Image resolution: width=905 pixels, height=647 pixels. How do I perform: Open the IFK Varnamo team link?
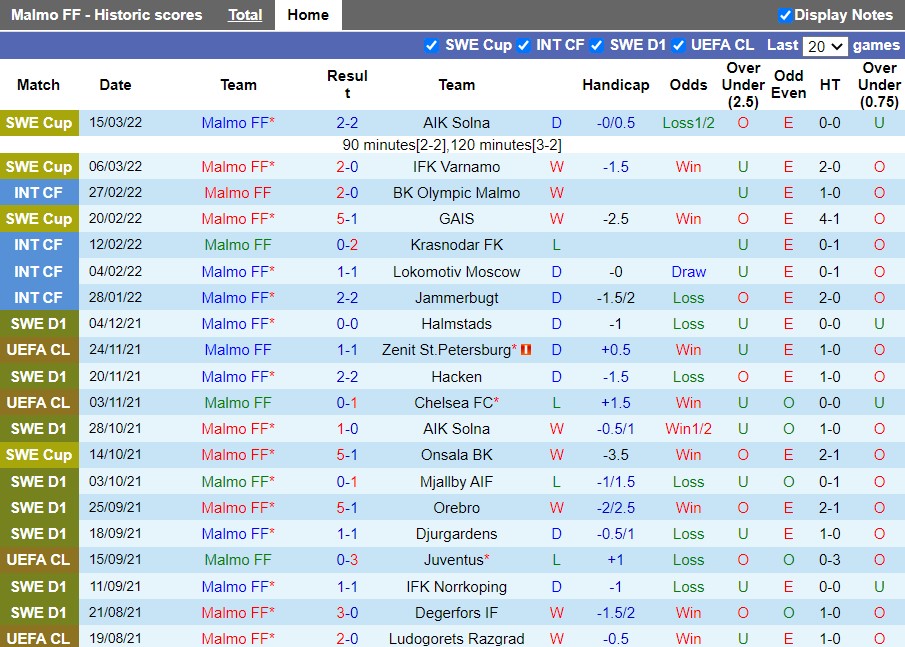[x=456, y=167]
